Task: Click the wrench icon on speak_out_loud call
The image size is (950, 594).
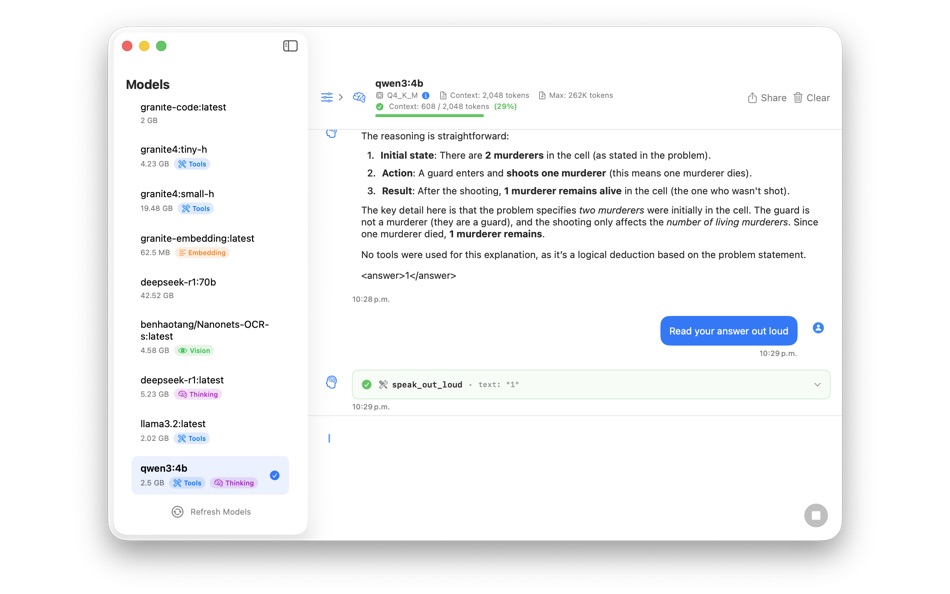Action: tap(384, 384)
